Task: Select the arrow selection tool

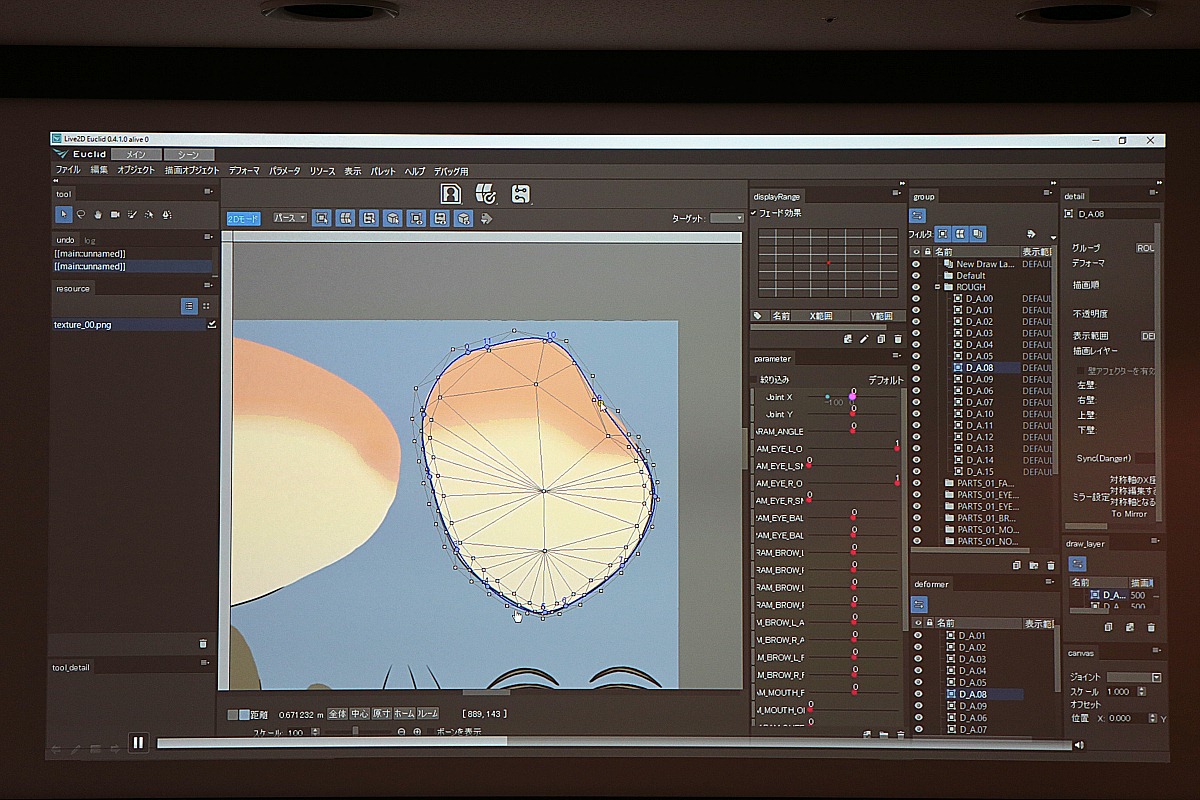Action: (x=63, y=214)
